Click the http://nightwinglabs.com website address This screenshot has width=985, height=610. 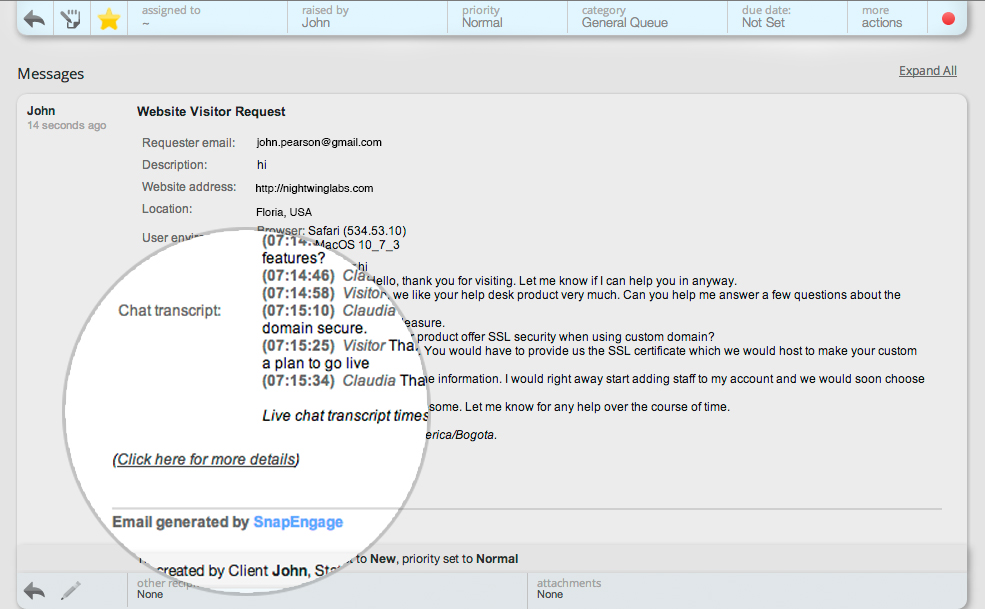coord(314,188)
